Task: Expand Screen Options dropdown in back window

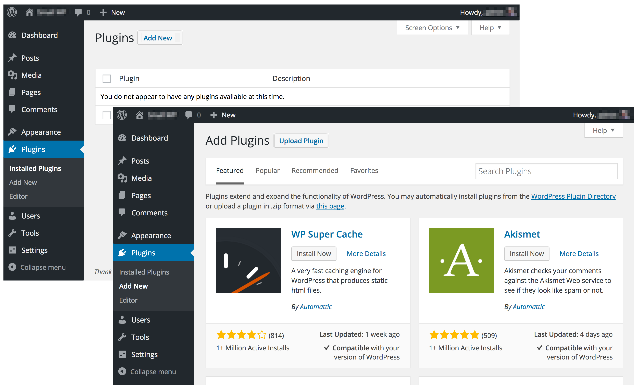Action: (432, 28)
